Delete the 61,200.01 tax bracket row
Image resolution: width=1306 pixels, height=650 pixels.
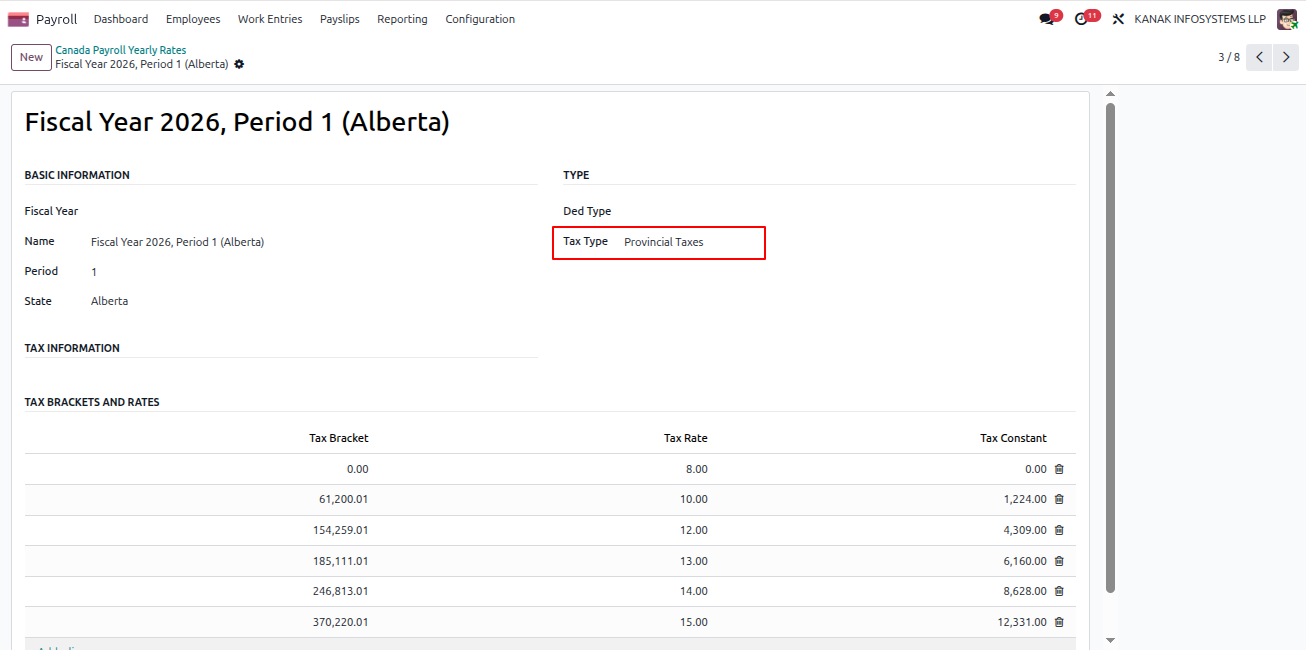point(1059,499)
